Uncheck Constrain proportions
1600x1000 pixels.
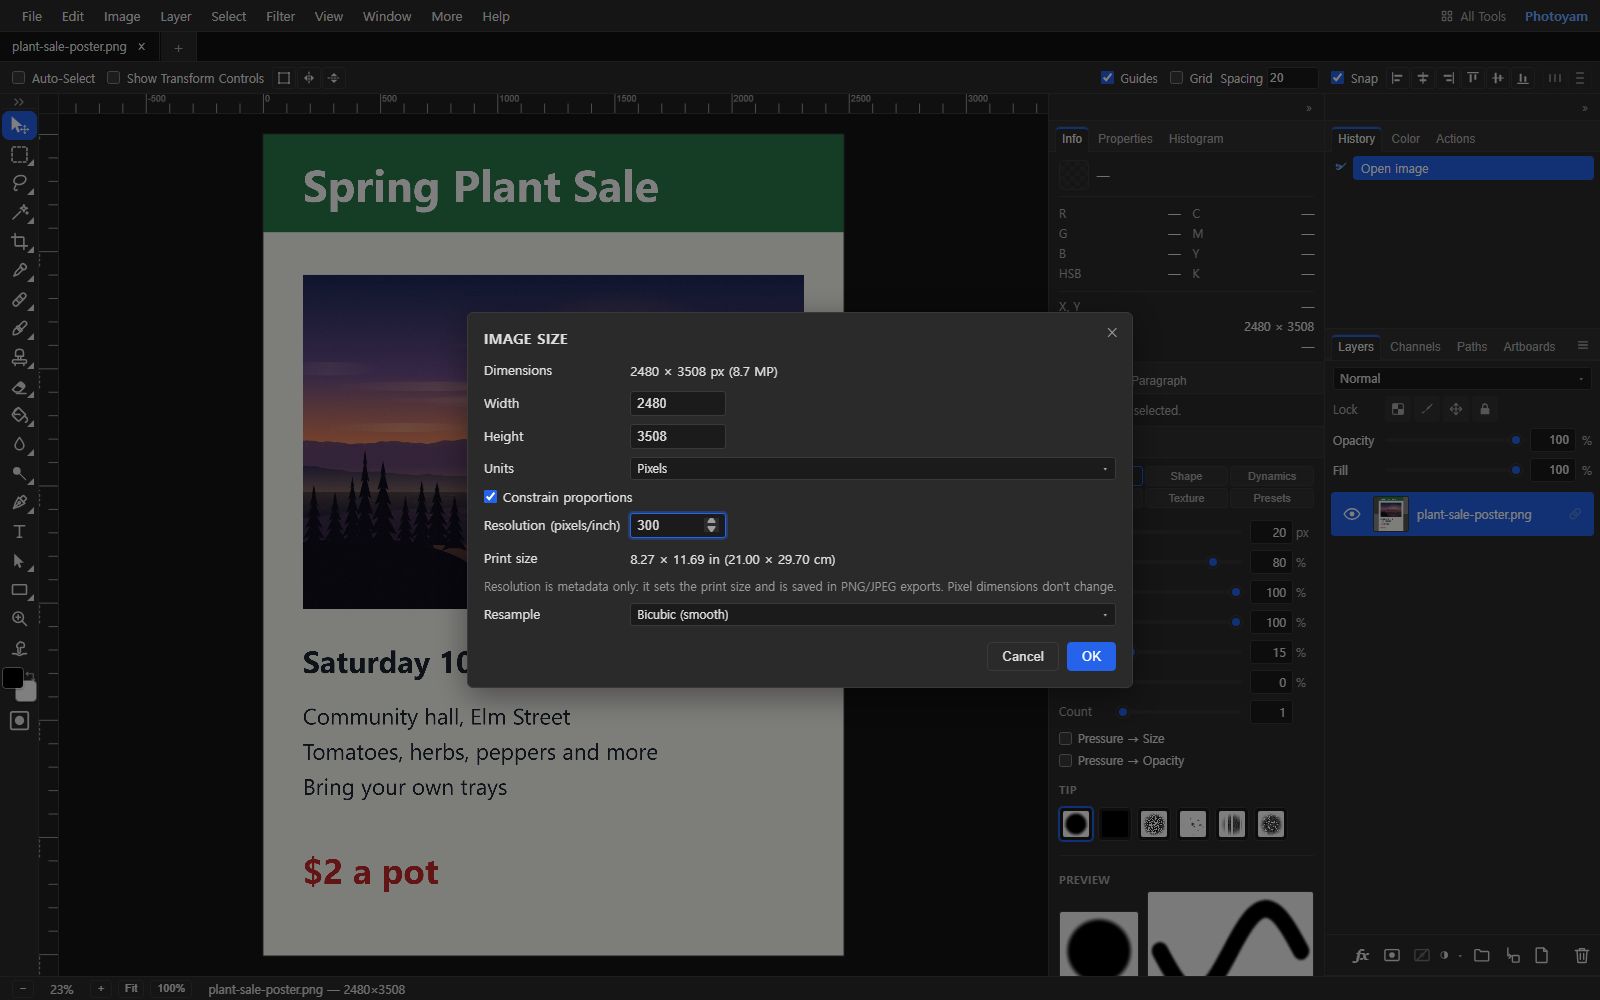click(490, 497)
